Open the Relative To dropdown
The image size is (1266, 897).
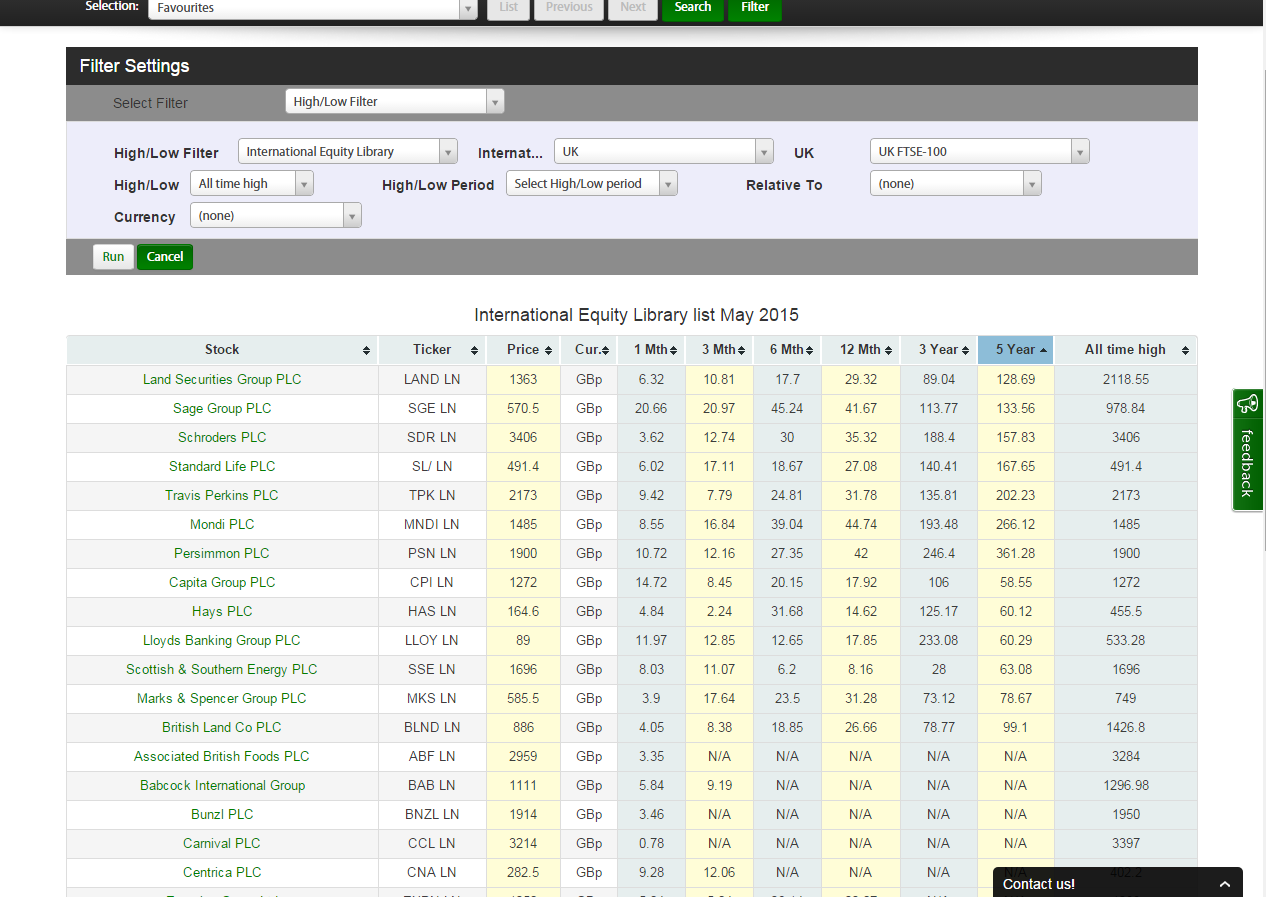coord(955,184)
